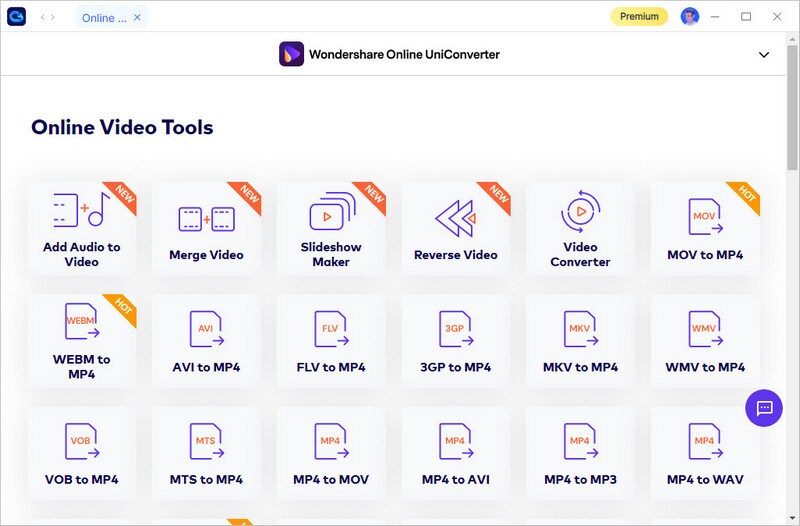Click the app home icon in title bar

click(16, 16)
